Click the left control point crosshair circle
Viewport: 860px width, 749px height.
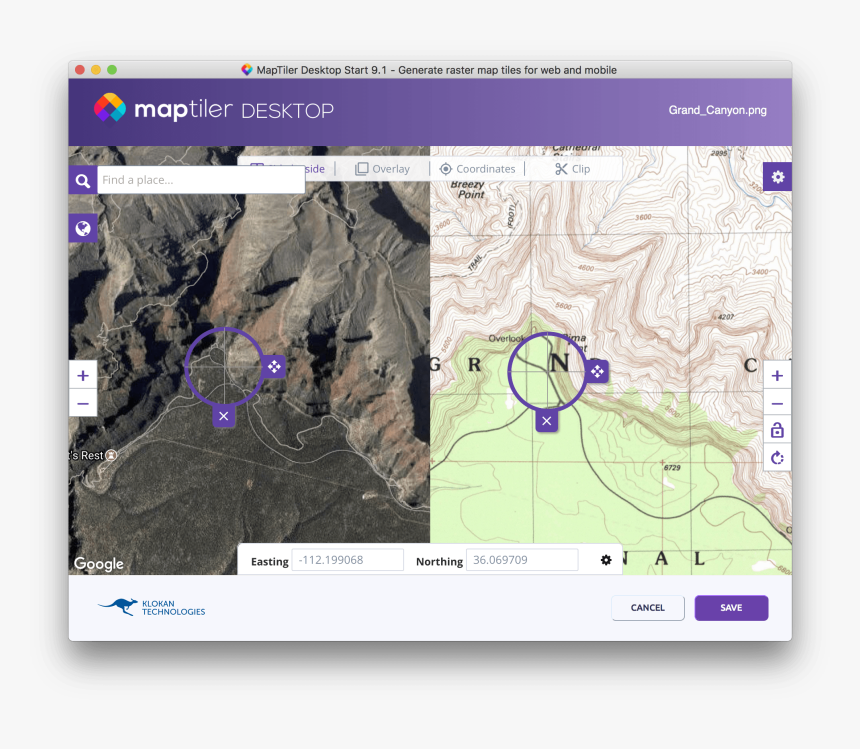224,366
